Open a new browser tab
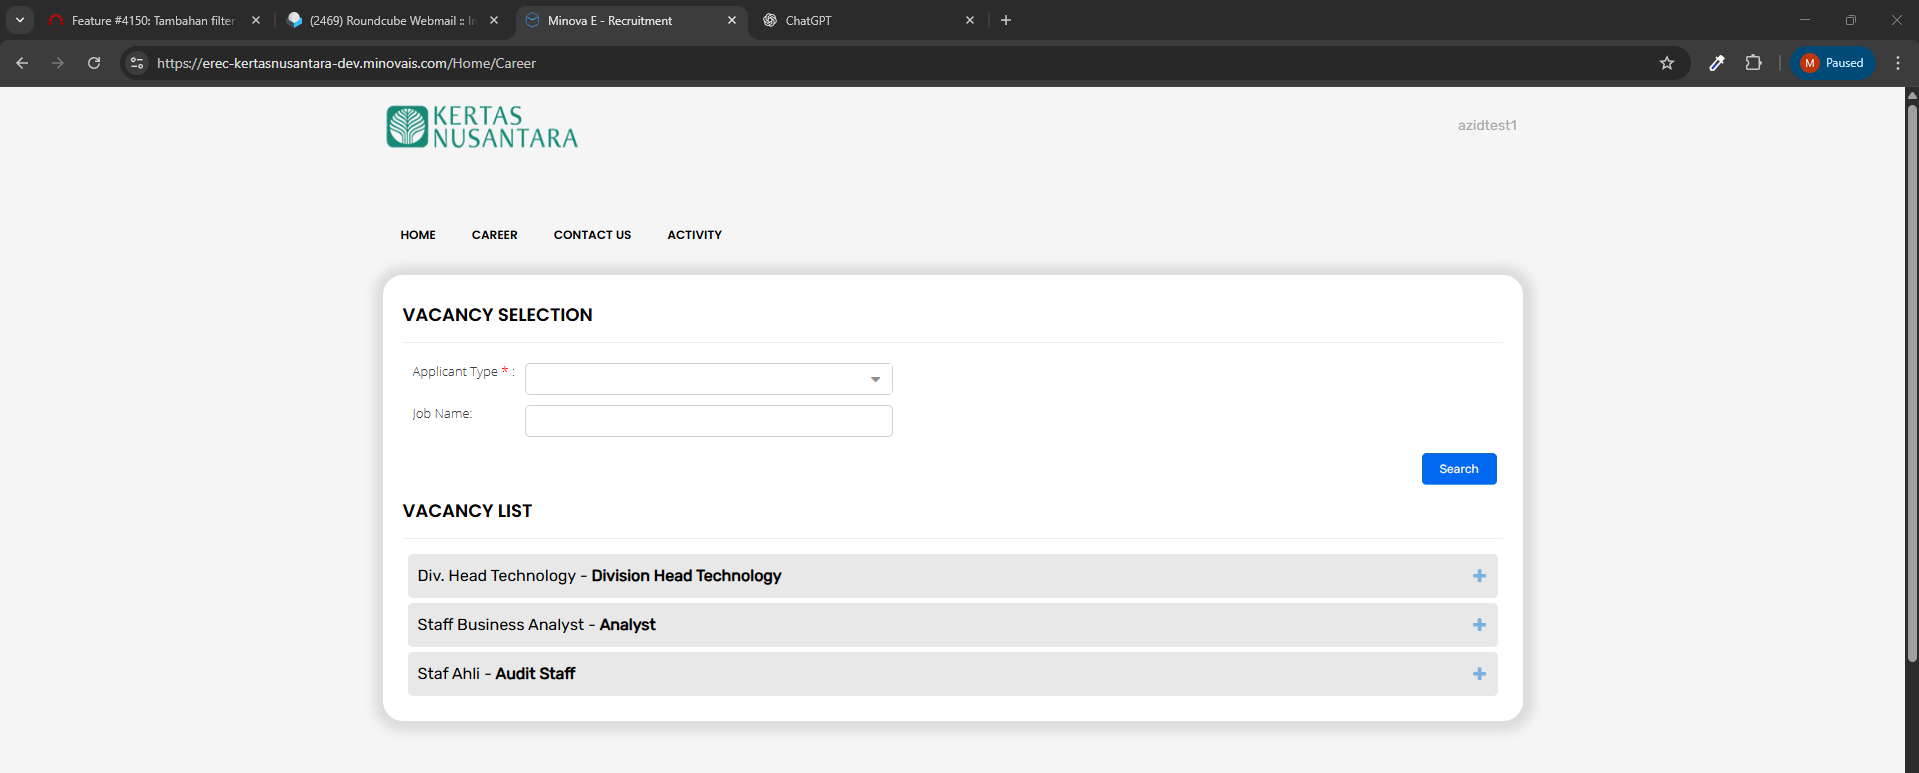 coord(1006,20)
